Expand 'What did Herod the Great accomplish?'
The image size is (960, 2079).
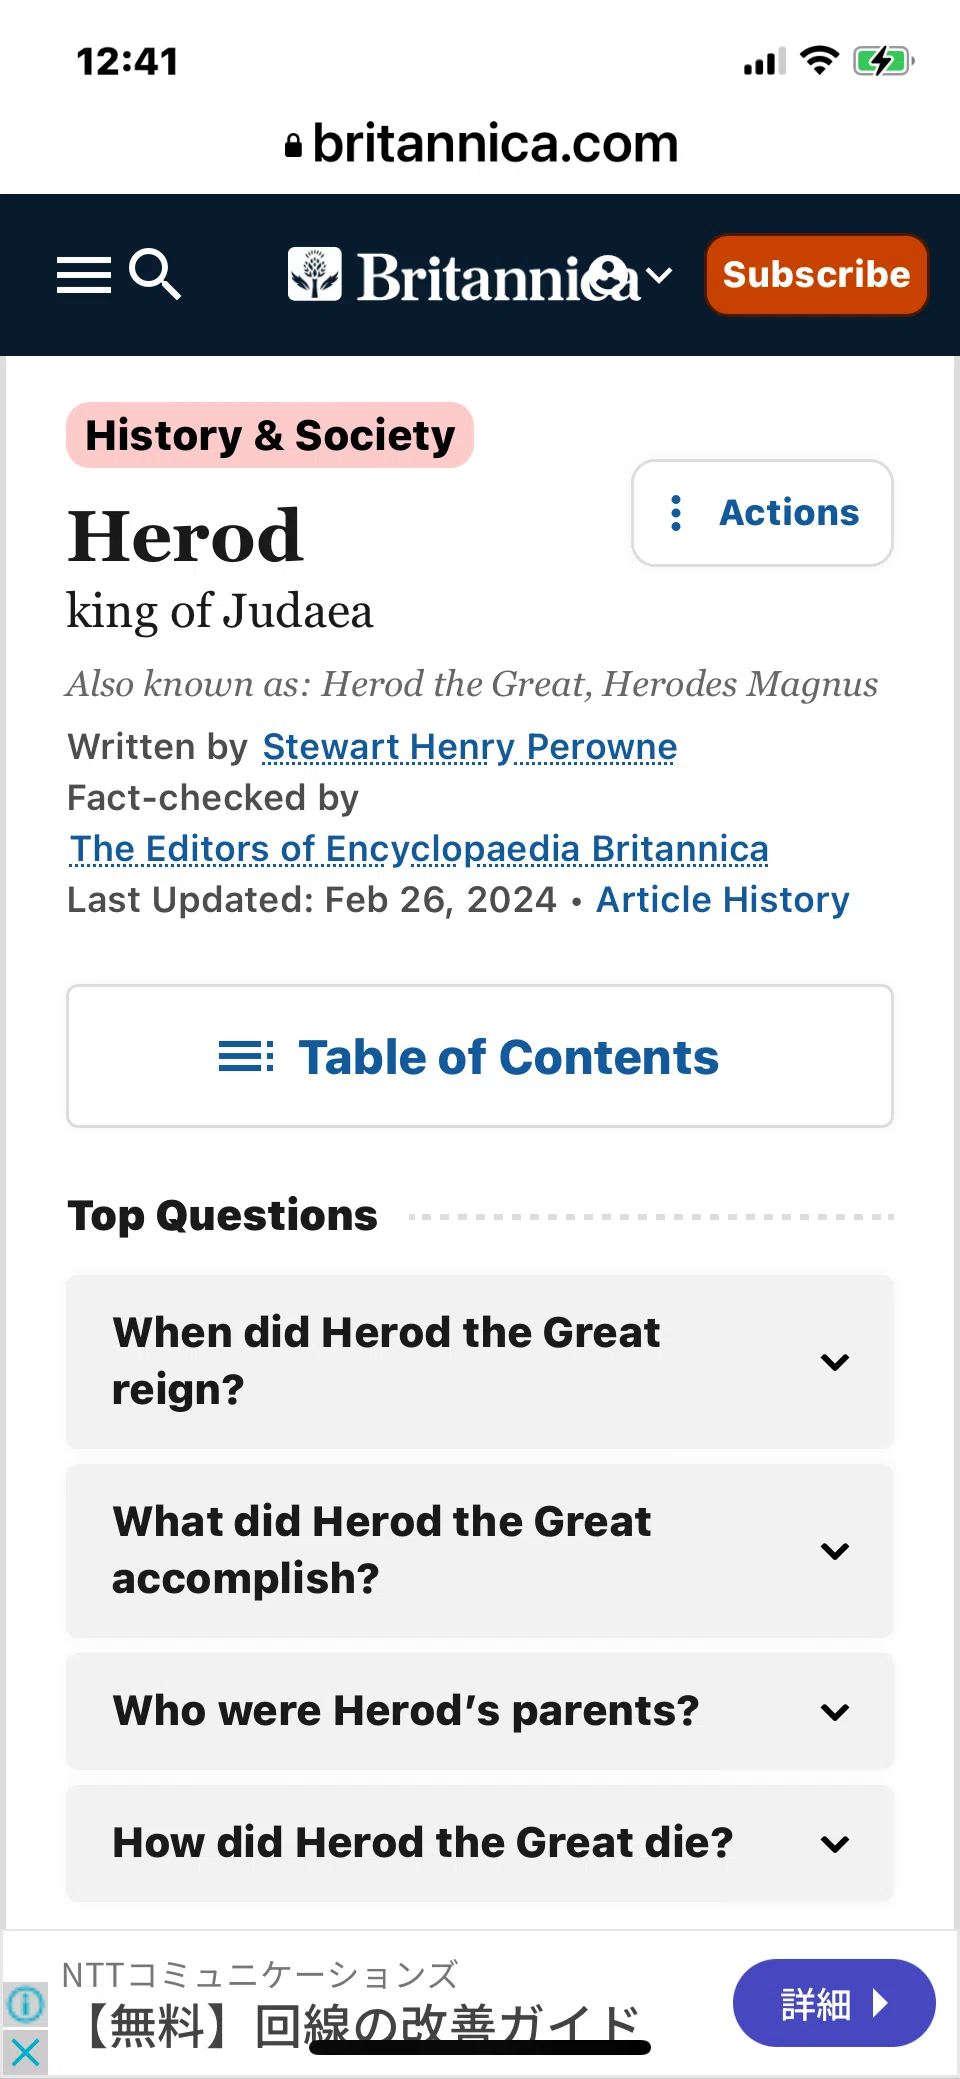(480, 1551)
